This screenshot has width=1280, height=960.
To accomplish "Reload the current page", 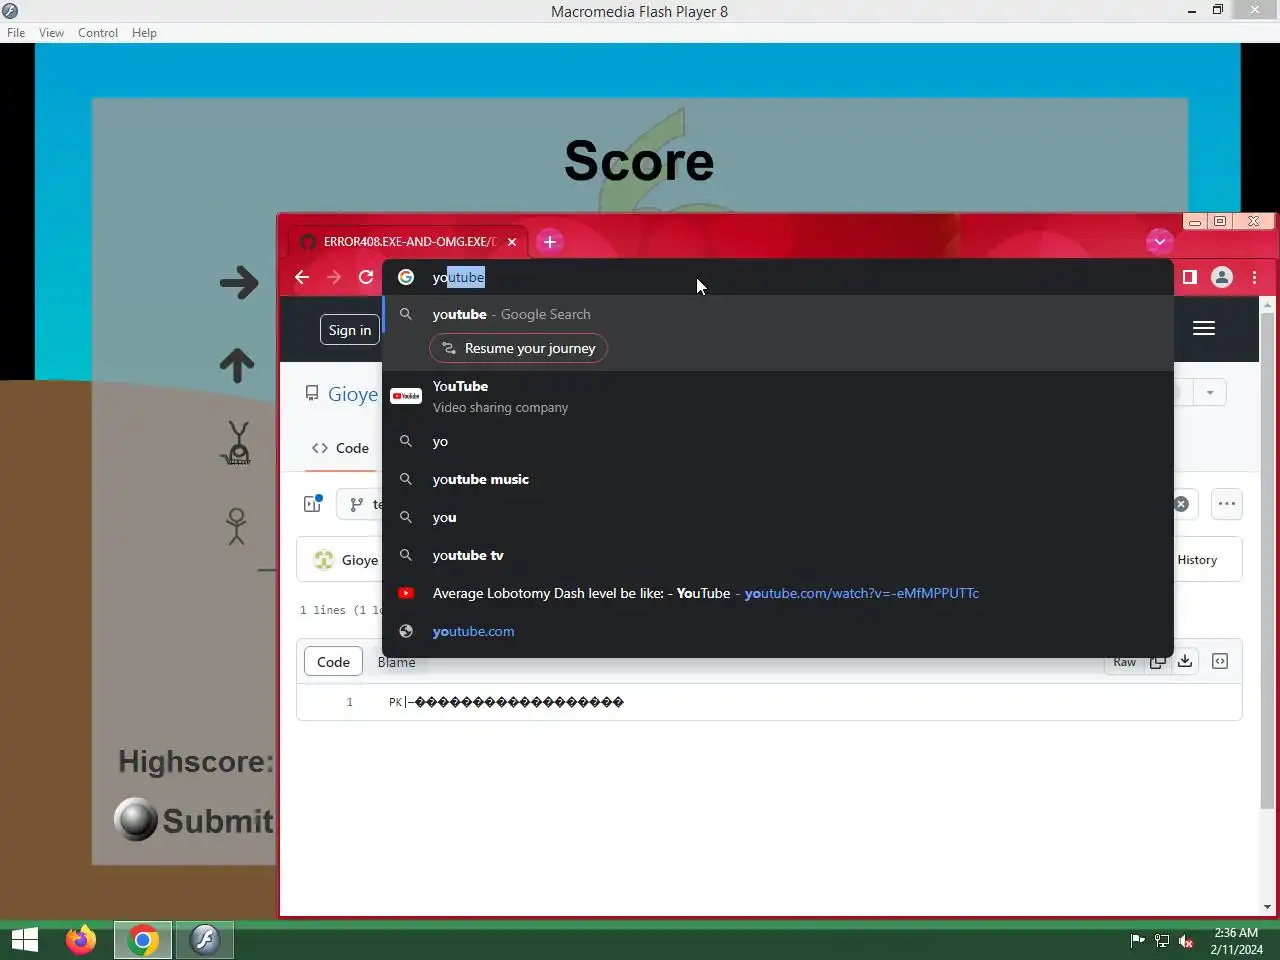I will pos(366,277).
